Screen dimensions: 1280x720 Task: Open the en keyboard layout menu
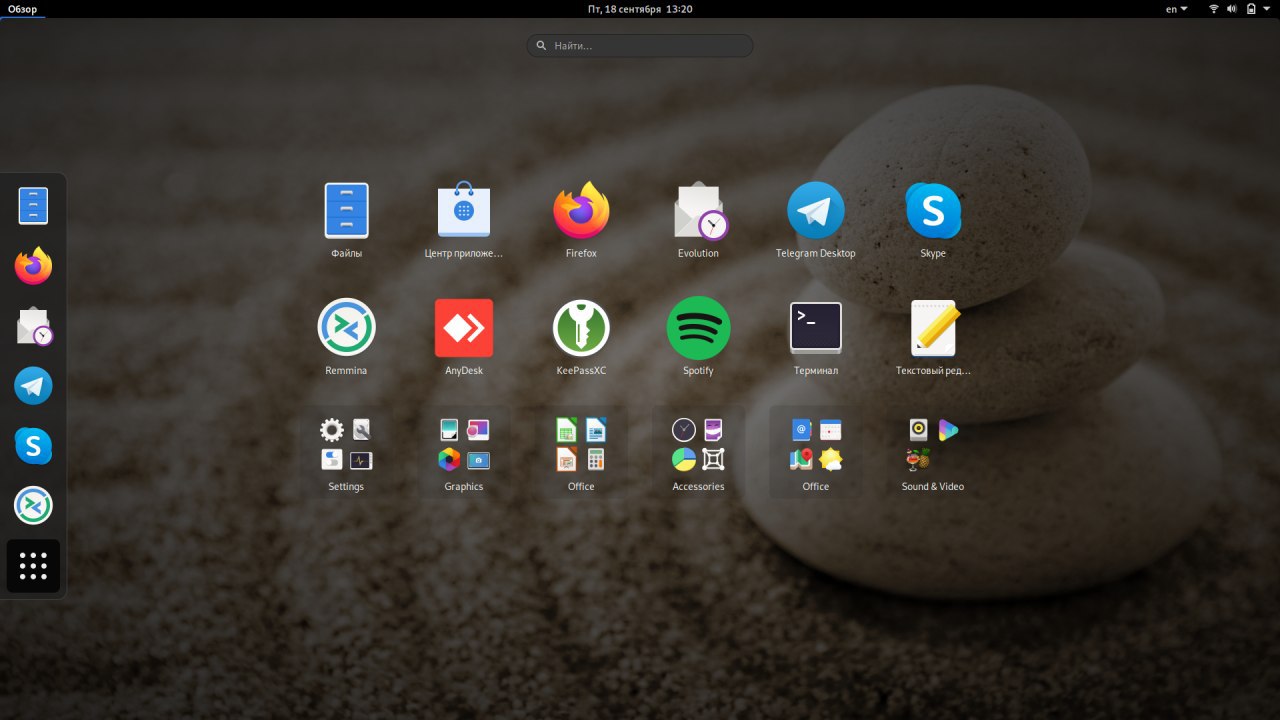coord(1177,9)
